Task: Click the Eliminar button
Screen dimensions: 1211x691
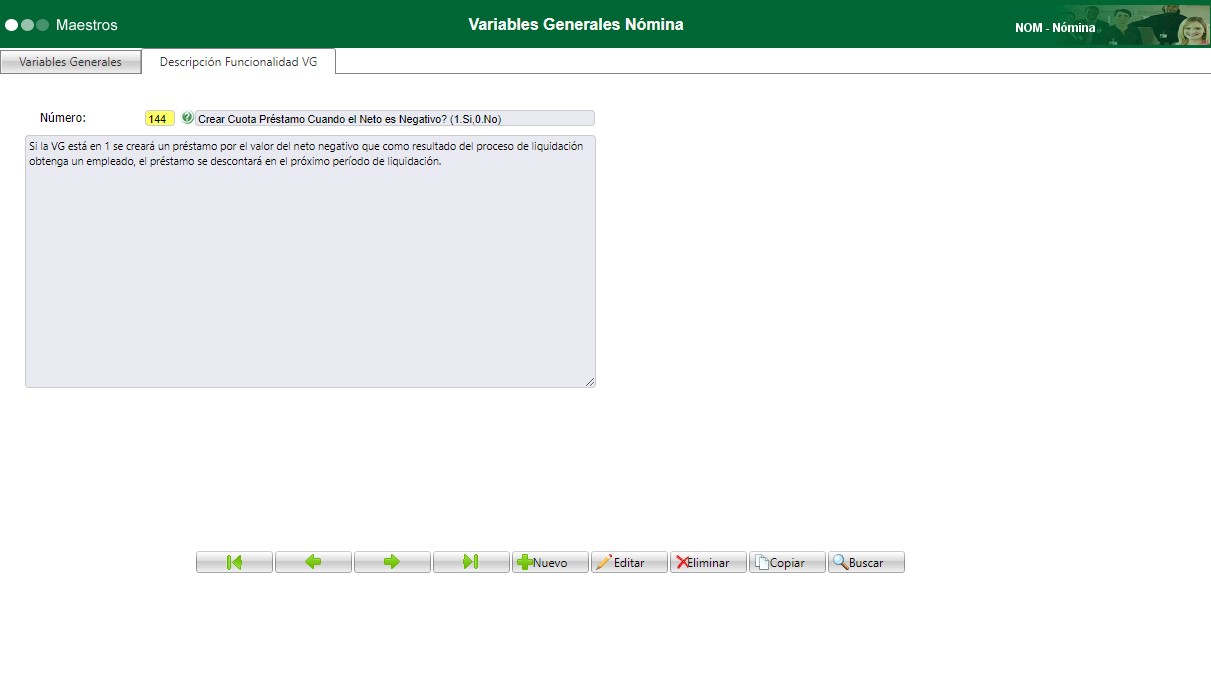Action: click(x=708, y=562)
